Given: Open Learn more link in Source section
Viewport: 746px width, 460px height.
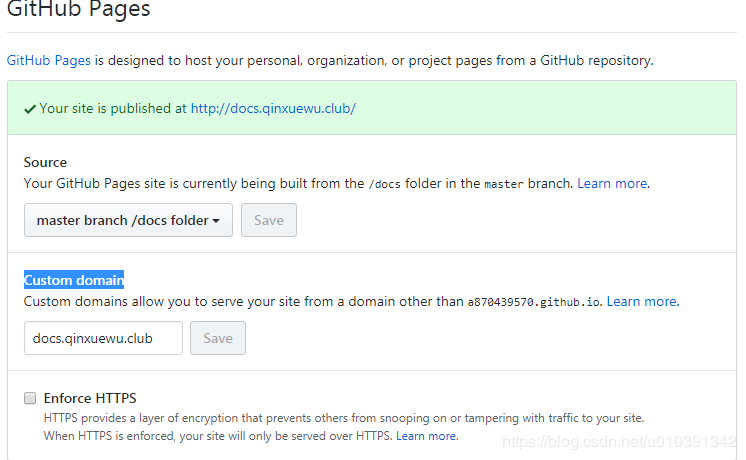Looking at the screenshot, I should (612, 183).
